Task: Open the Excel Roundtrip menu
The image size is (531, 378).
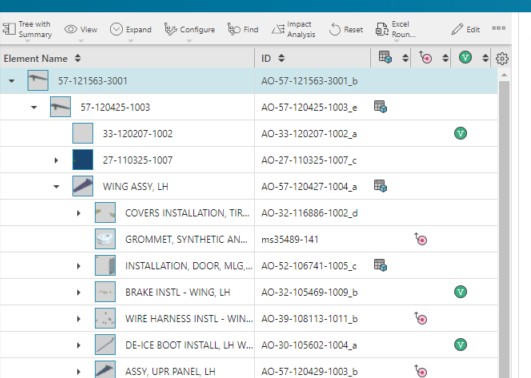Action: 395,29
